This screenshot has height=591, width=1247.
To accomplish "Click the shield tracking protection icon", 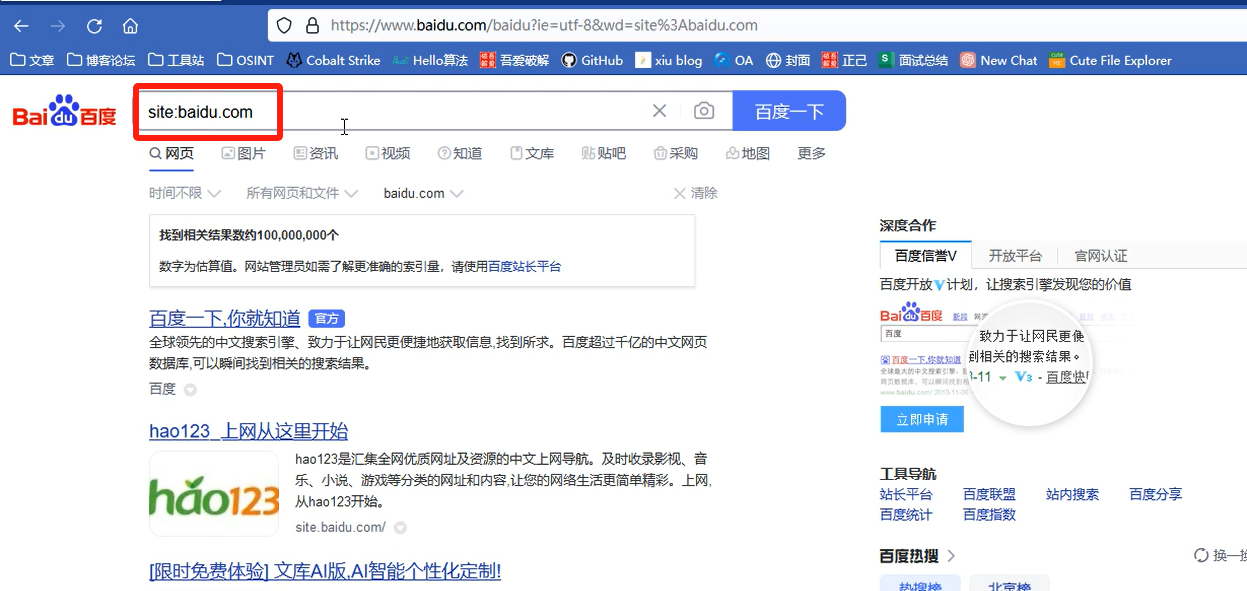I will pos(284,26).
